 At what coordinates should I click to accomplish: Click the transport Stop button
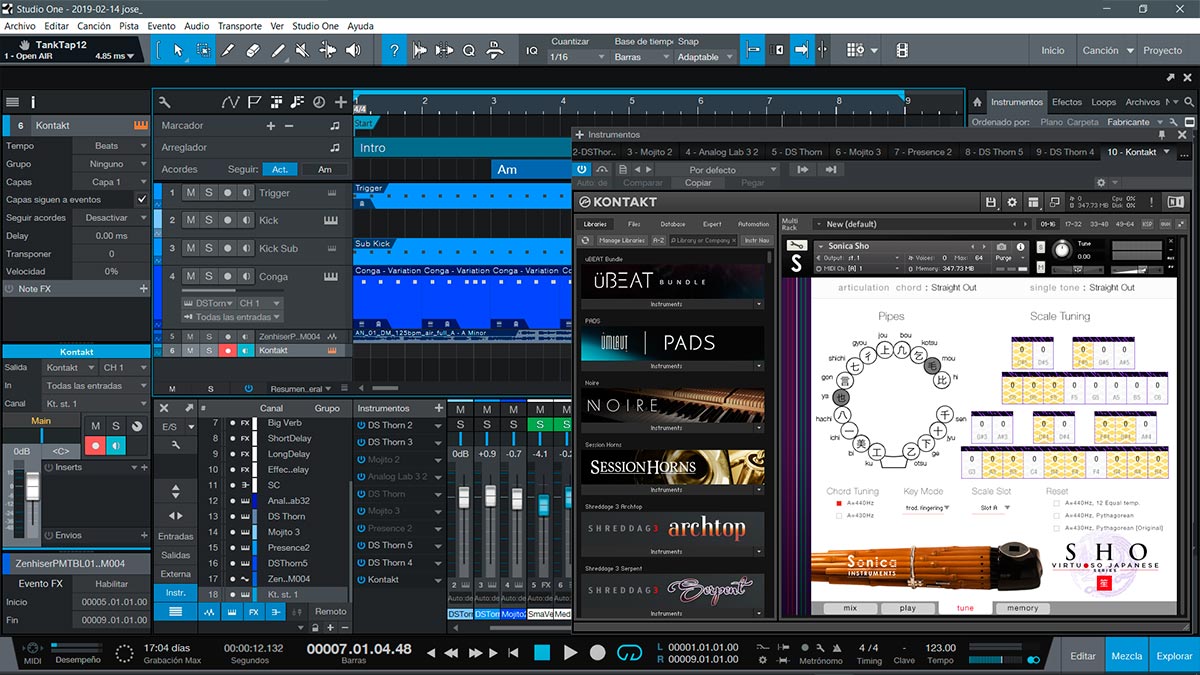(542, 652)
